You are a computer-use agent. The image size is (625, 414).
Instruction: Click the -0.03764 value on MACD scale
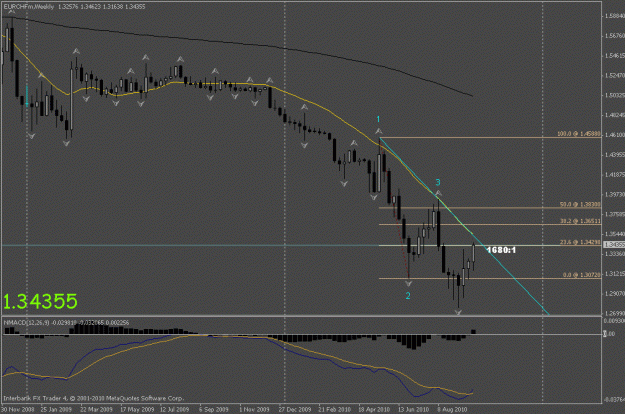[614, 399]
